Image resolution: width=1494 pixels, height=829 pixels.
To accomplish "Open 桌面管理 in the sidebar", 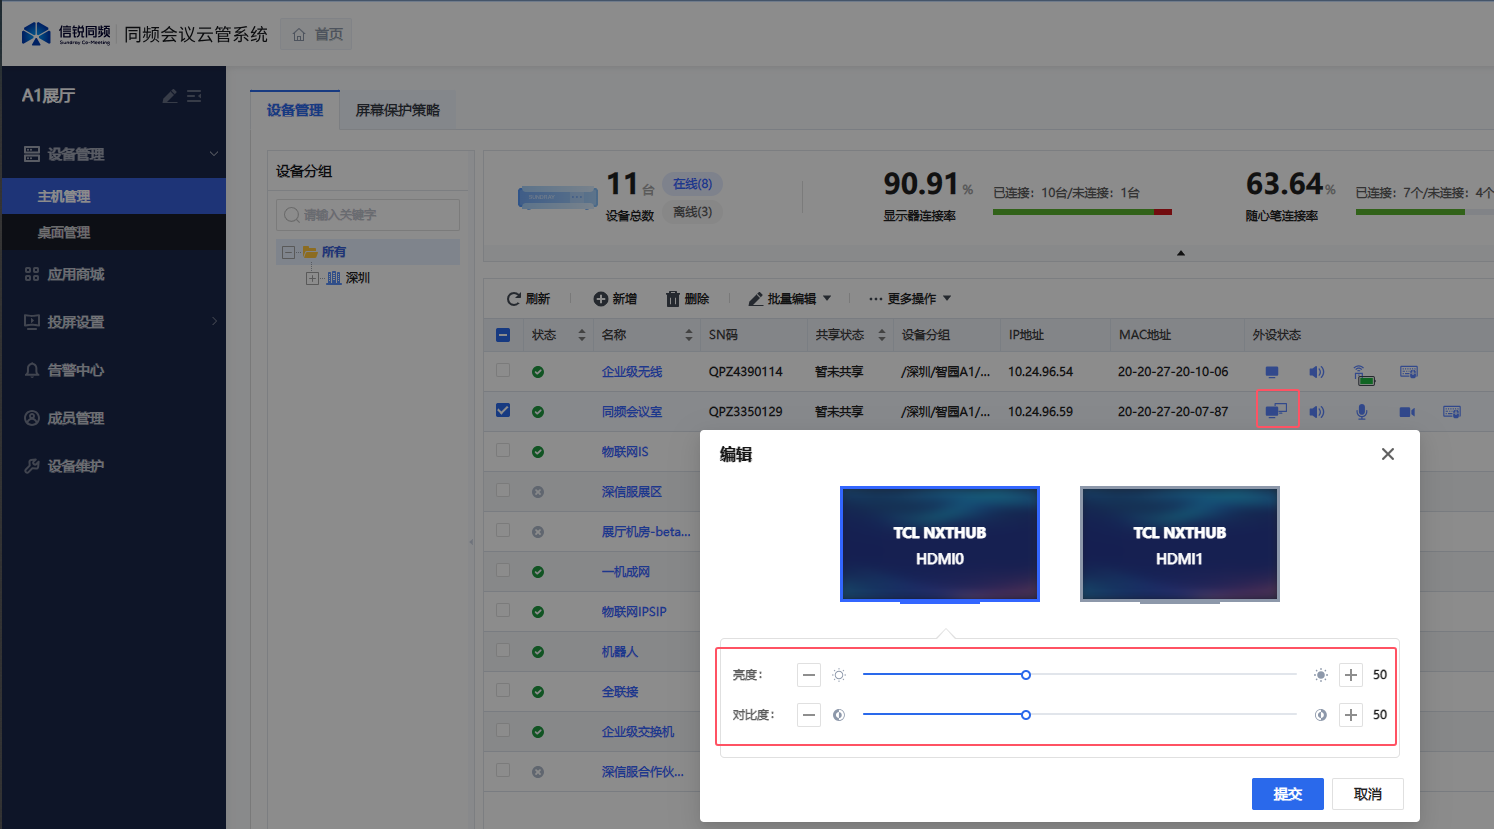I will coord(64,232).
